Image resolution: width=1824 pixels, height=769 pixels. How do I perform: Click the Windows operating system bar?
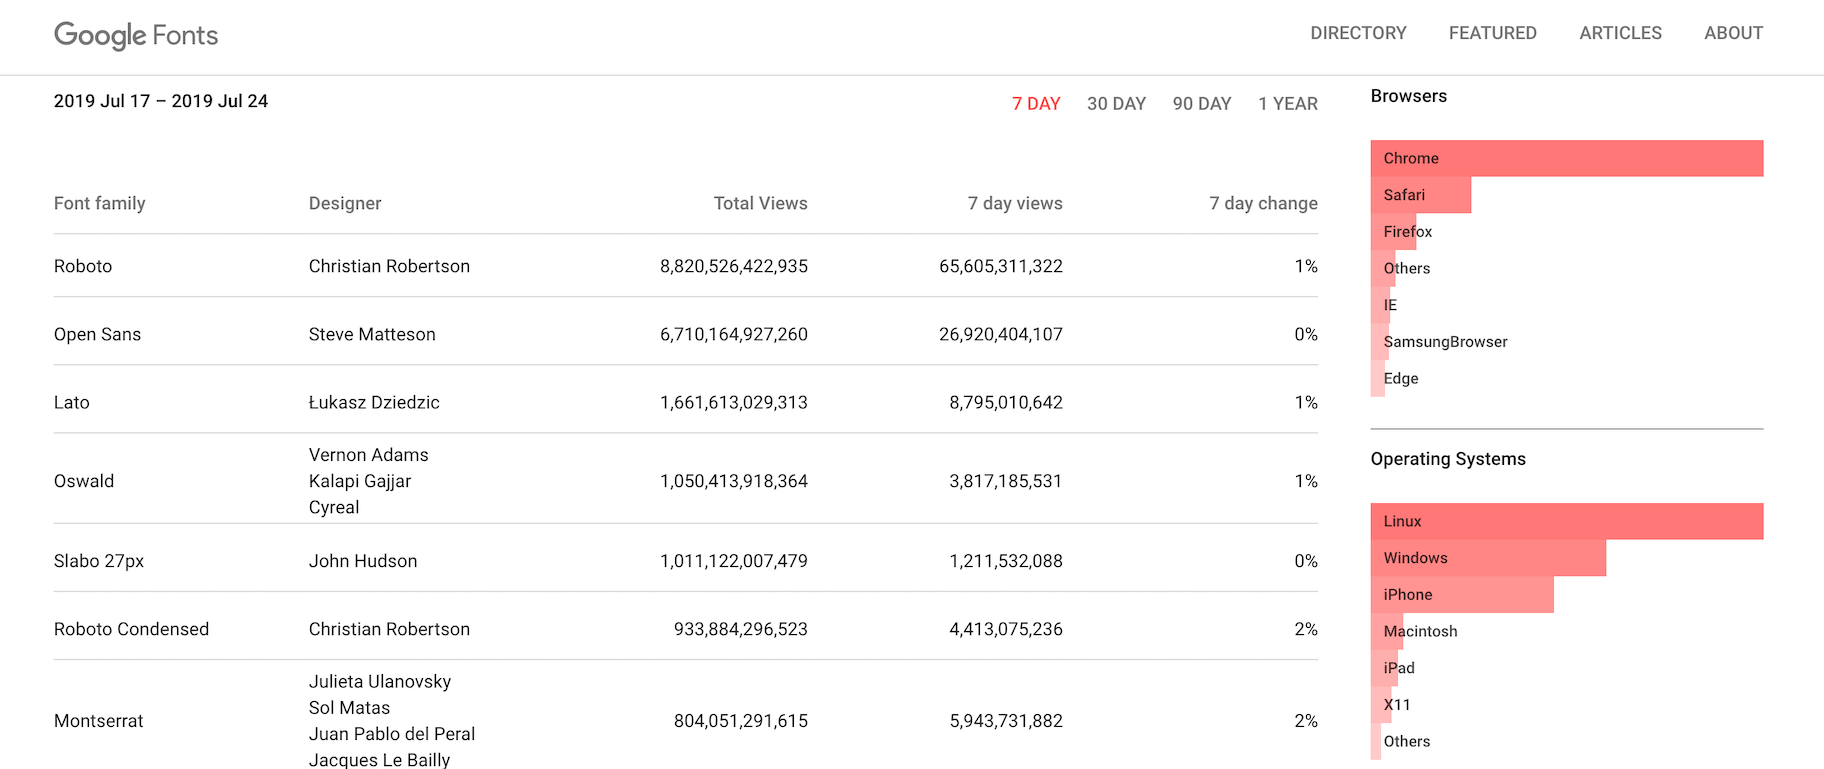(x=1487, y=558)
